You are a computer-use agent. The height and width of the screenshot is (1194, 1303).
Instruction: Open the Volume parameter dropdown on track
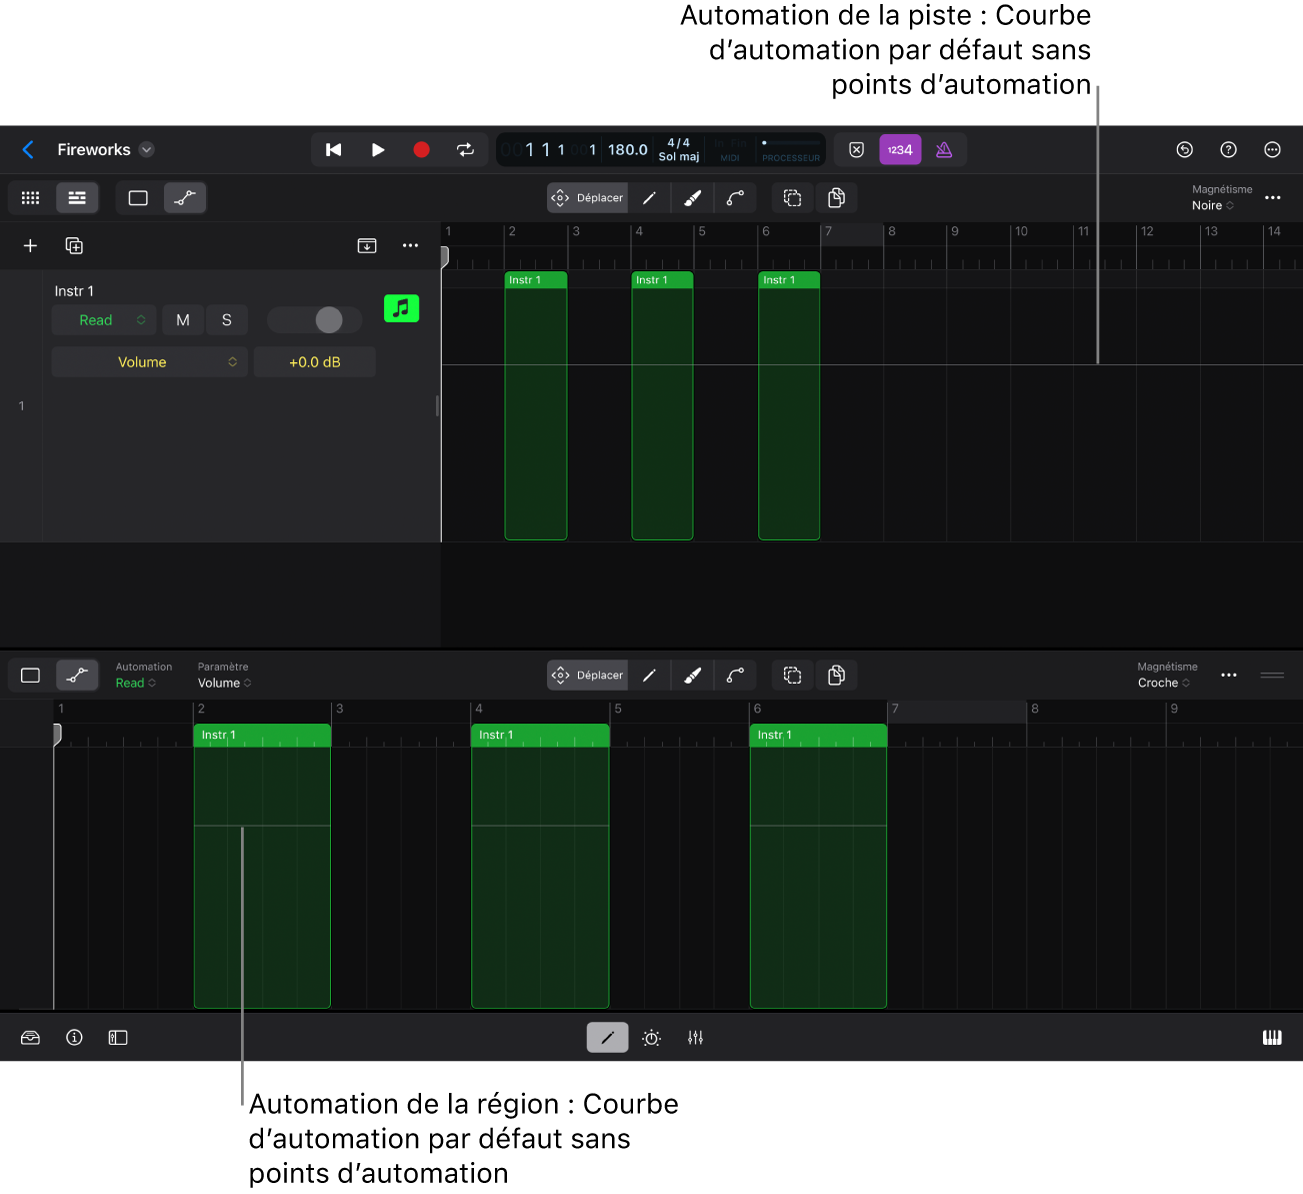149,362
